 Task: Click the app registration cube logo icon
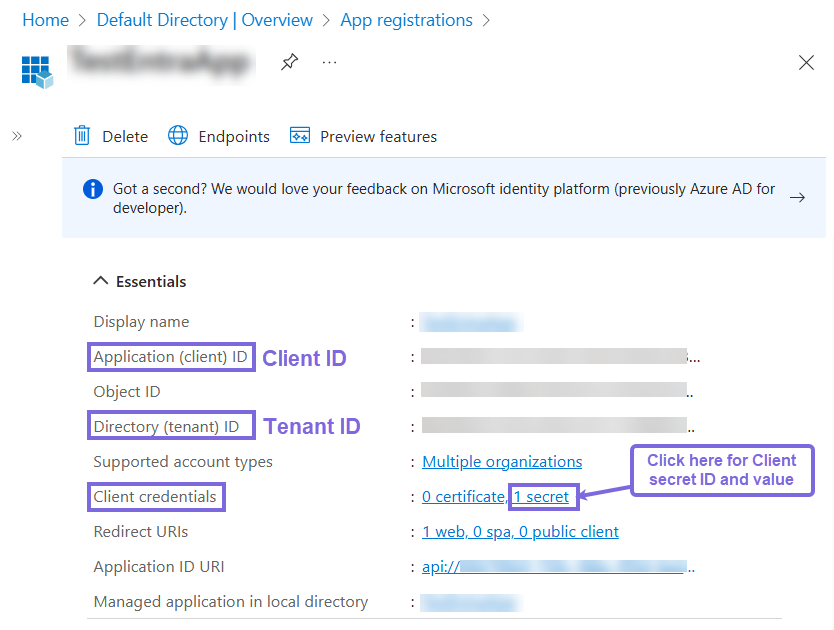[x=37, y=72]
